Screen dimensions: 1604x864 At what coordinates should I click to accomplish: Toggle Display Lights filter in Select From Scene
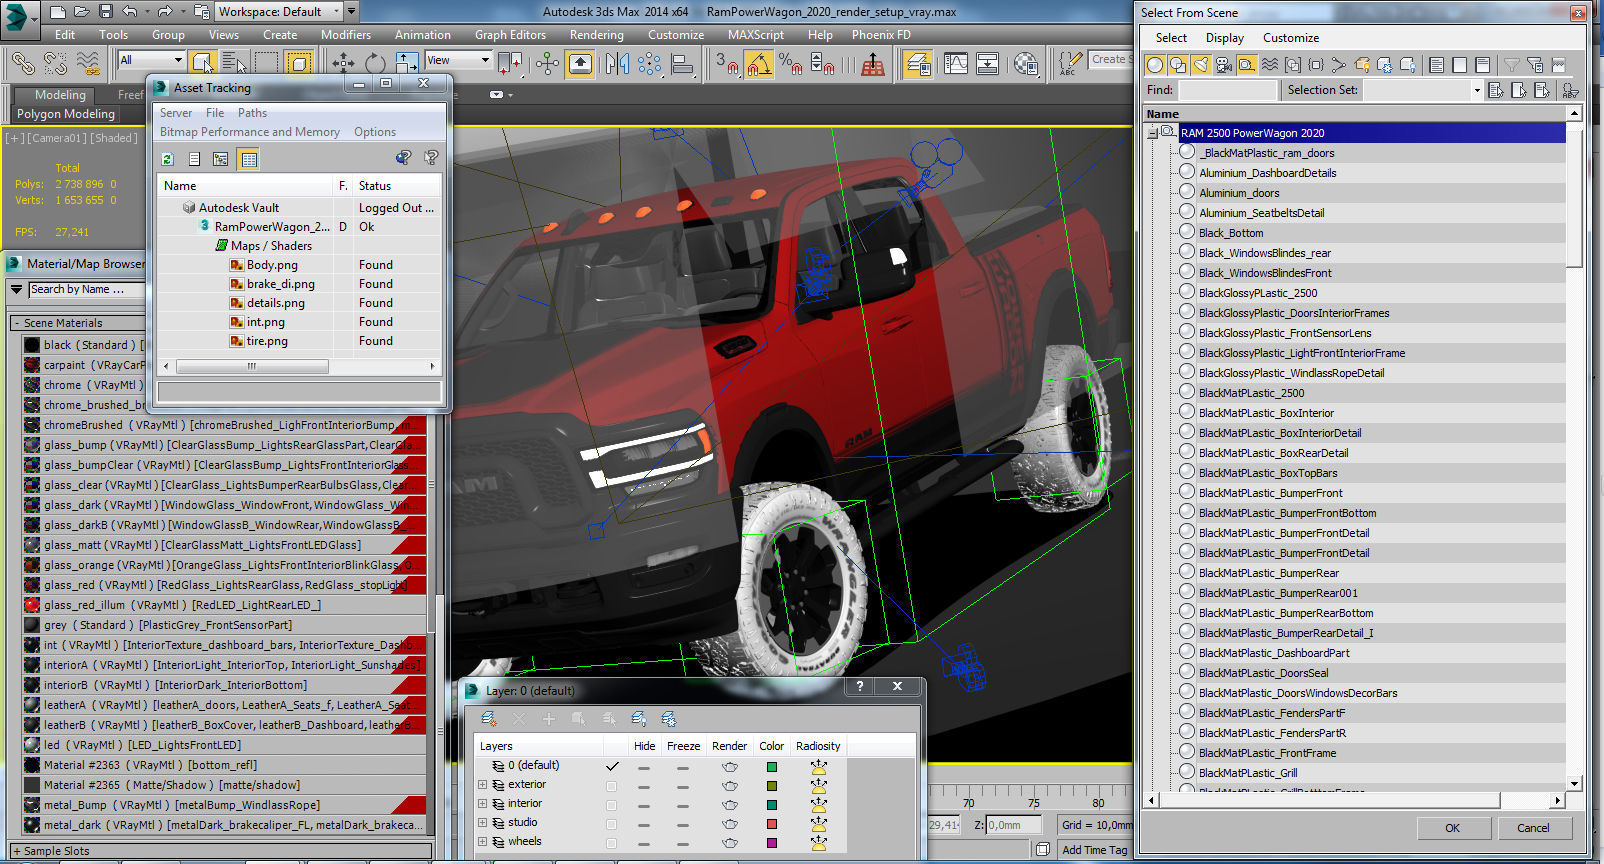pos(1200,65)
